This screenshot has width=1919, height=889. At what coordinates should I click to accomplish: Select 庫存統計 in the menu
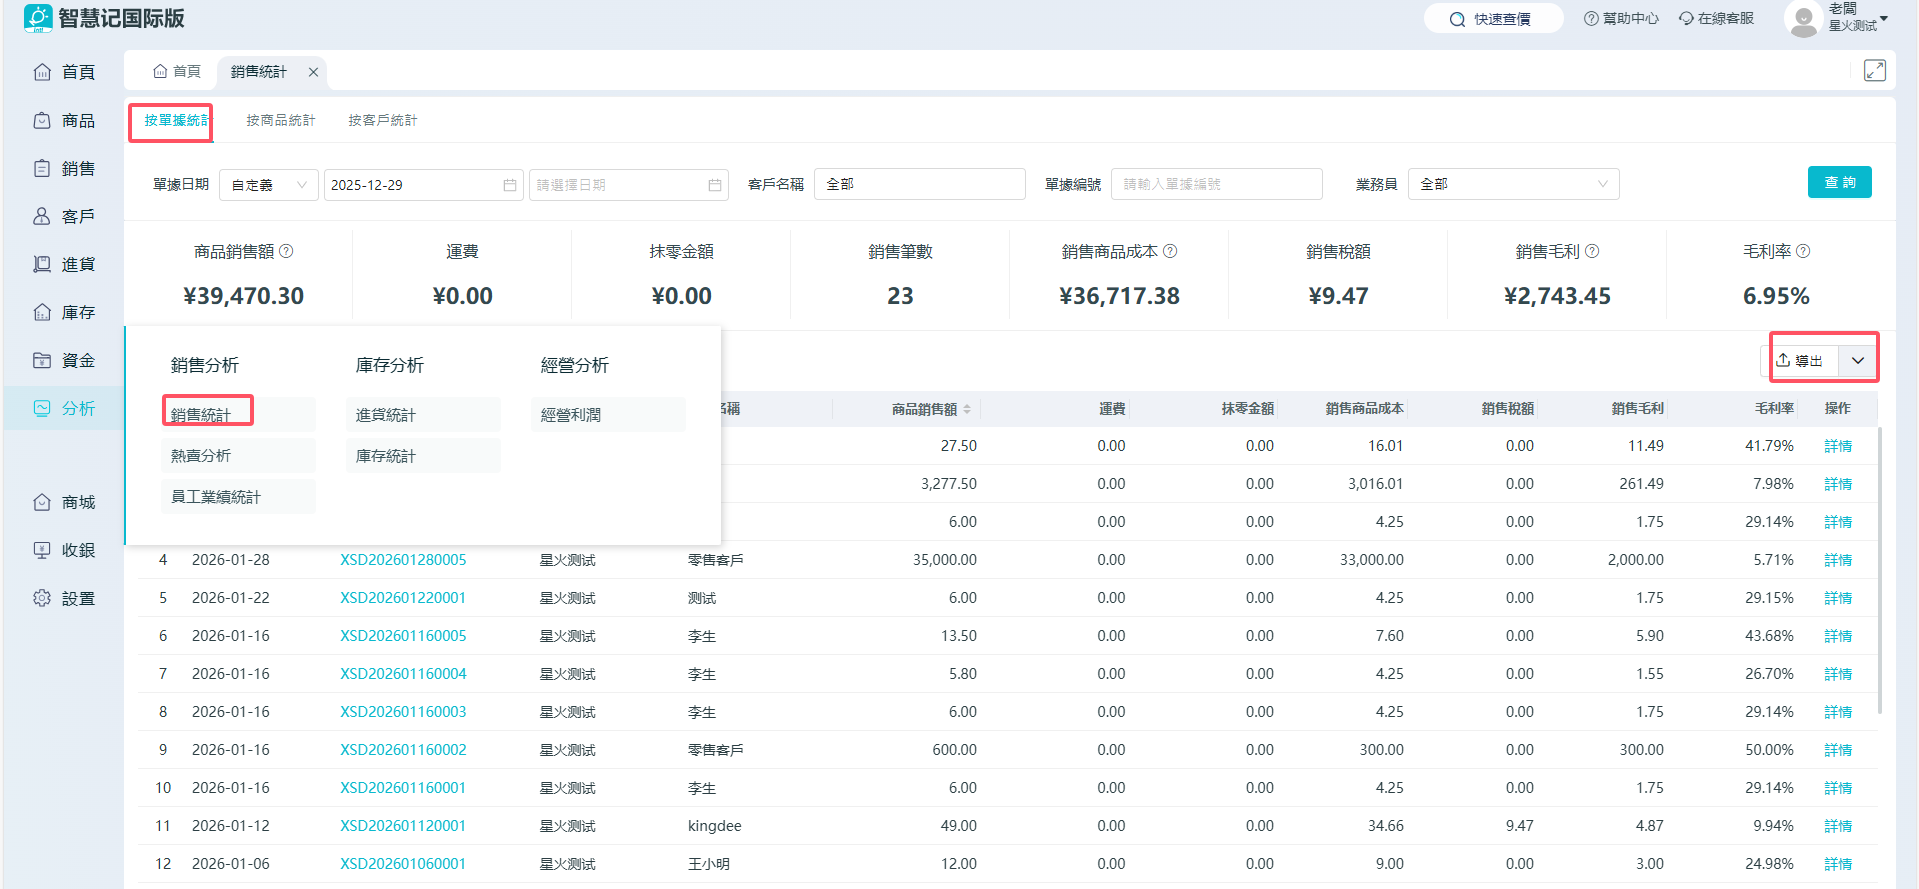click(x=386, y=456)
